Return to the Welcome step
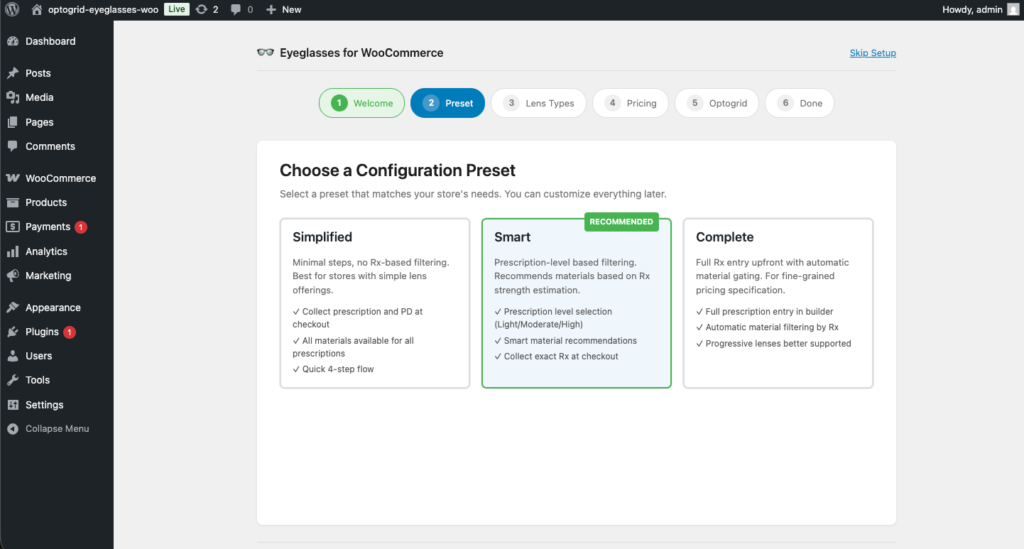Screen dimensions: 1024x549 click(x=362, y=103)
